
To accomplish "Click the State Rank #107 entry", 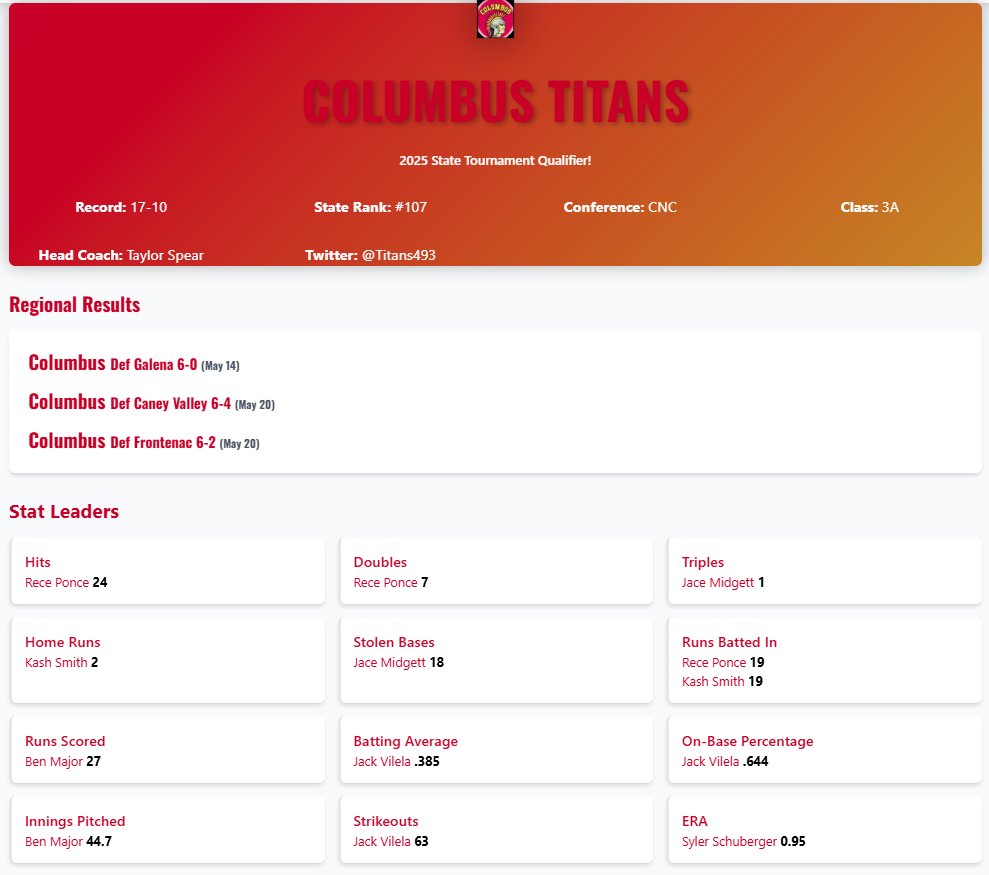I will pyautogui.click(x=370, y=207).
